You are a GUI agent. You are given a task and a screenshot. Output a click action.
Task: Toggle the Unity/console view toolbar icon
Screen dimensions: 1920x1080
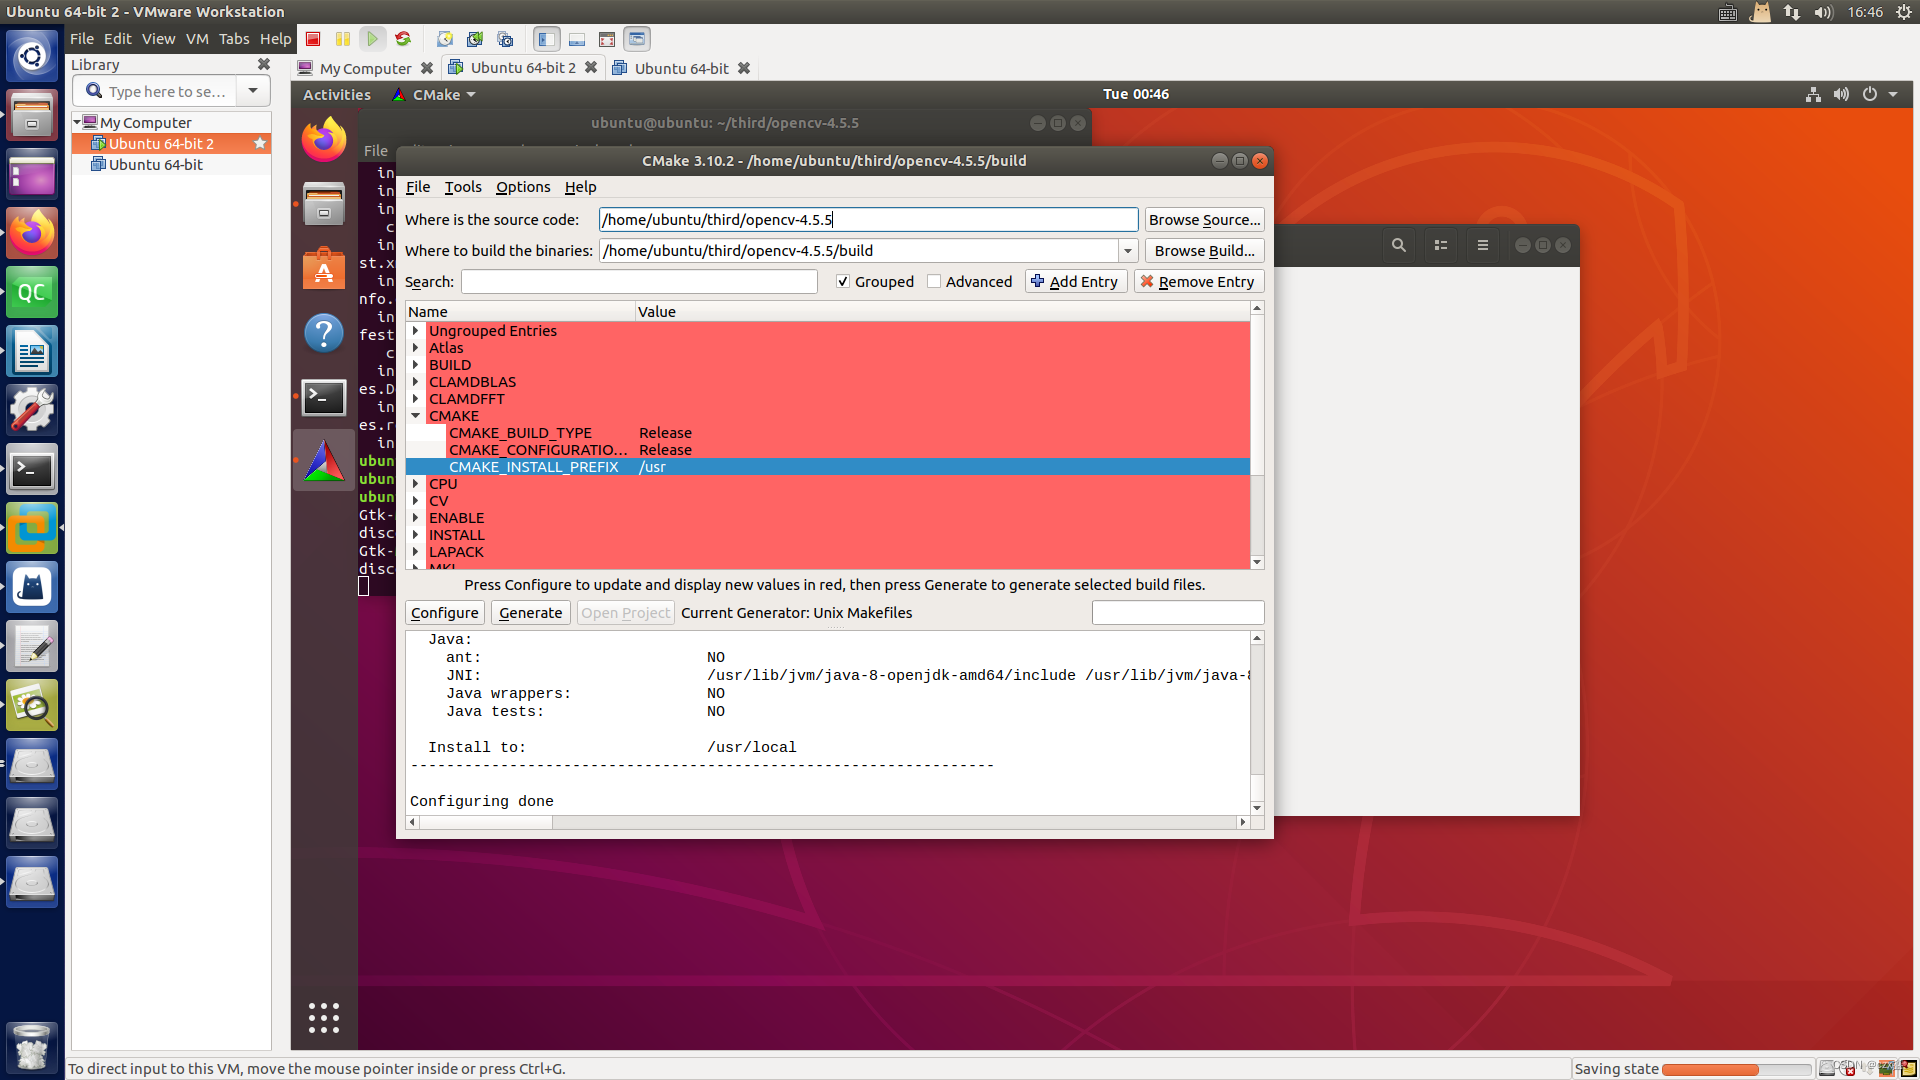pos(637,39)
